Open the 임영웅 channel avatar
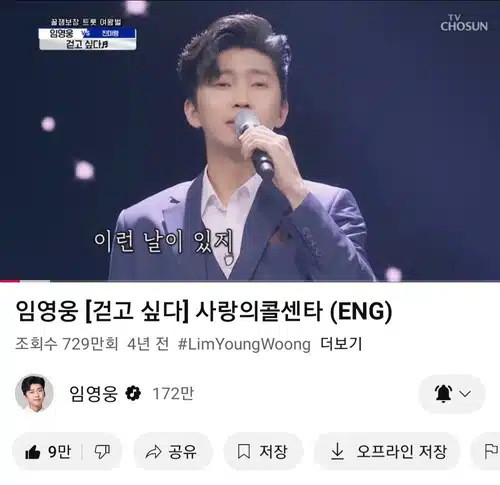The height and width of the screenshot is (485, 500). click(34, 393)
